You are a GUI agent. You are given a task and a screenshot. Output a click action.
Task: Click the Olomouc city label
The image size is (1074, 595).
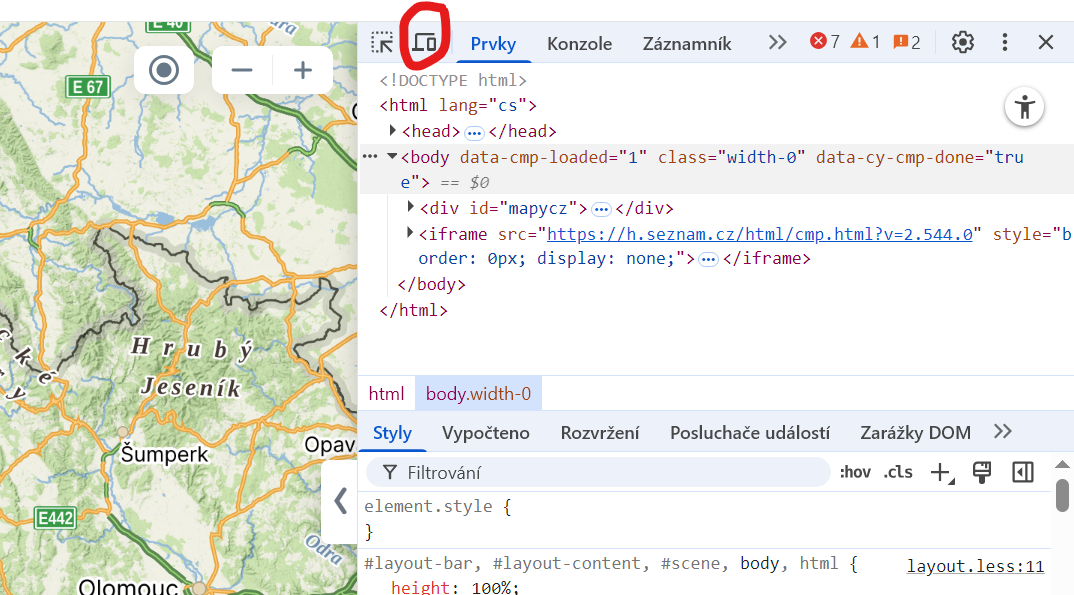click(128, 587)
